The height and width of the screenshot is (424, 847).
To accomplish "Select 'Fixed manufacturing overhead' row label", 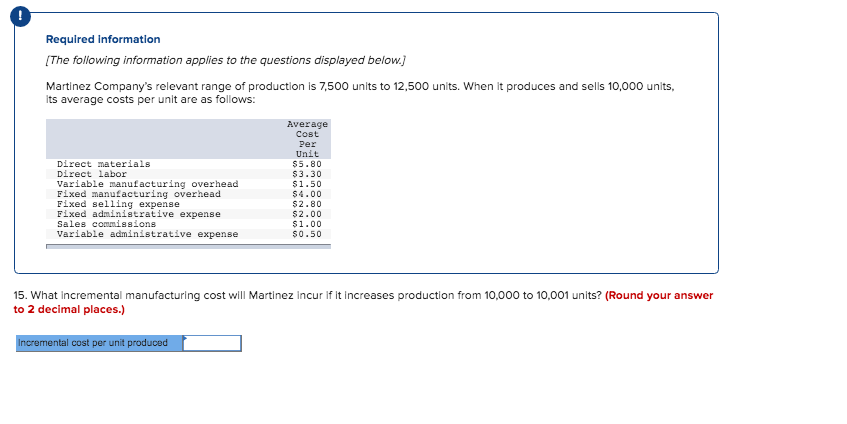I will tap(139, 194).
